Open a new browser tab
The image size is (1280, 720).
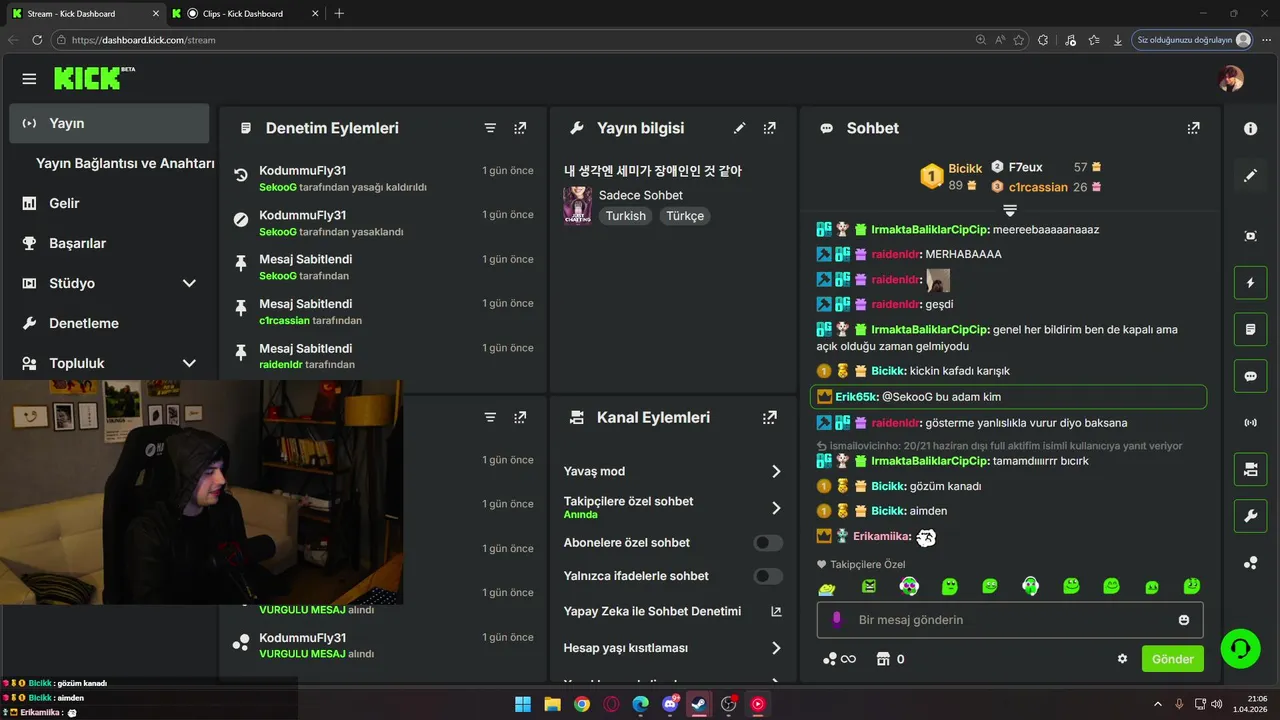339,14
